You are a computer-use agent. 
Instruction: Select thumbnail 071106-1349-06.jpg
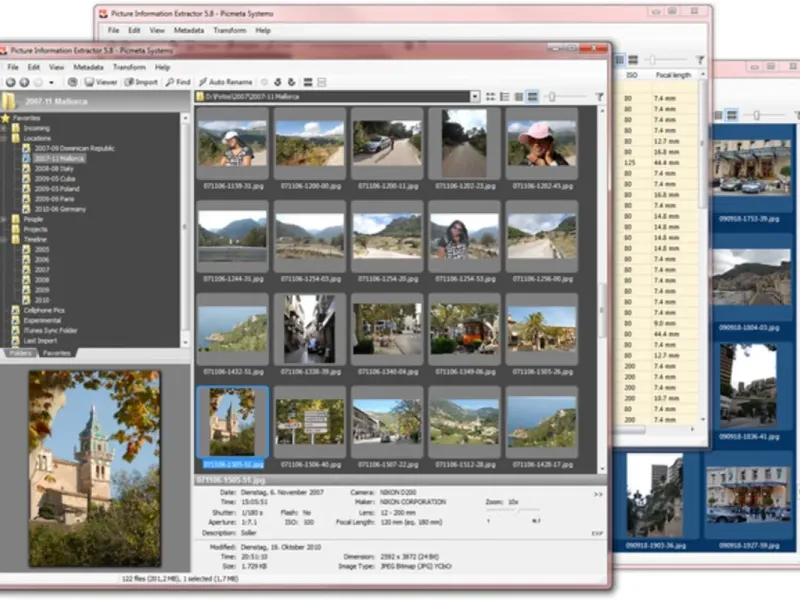[x=465, y=329]
